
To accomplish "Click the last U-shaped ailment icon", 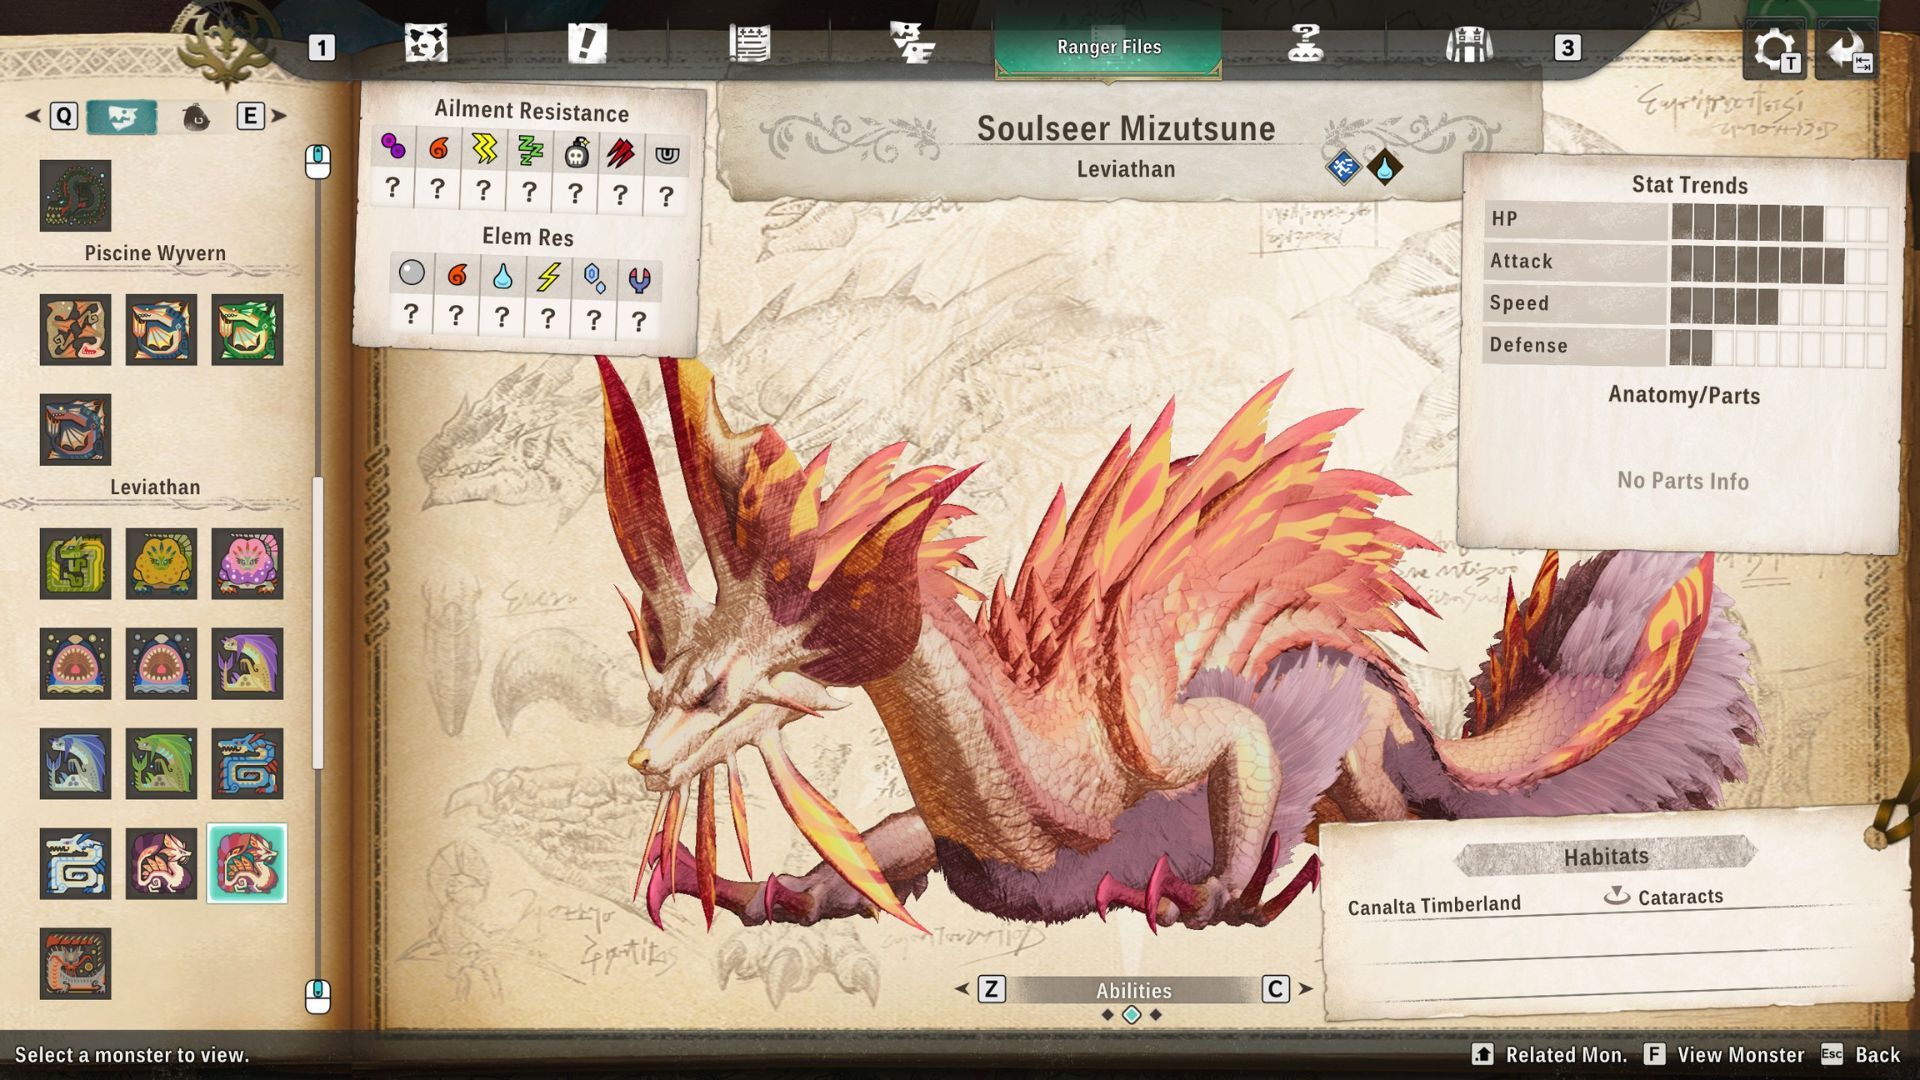I will point(666,155).
